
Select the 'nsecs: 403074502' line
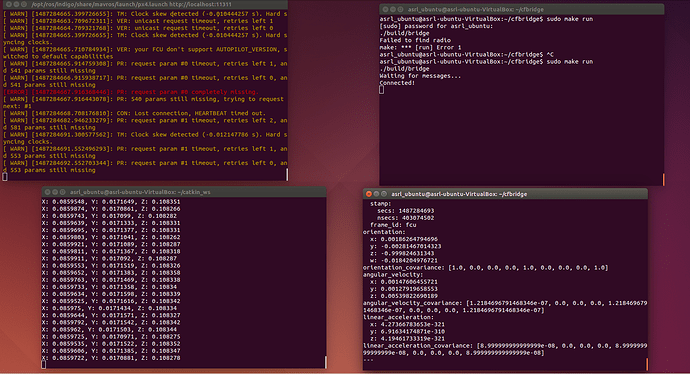coord(405,218)
